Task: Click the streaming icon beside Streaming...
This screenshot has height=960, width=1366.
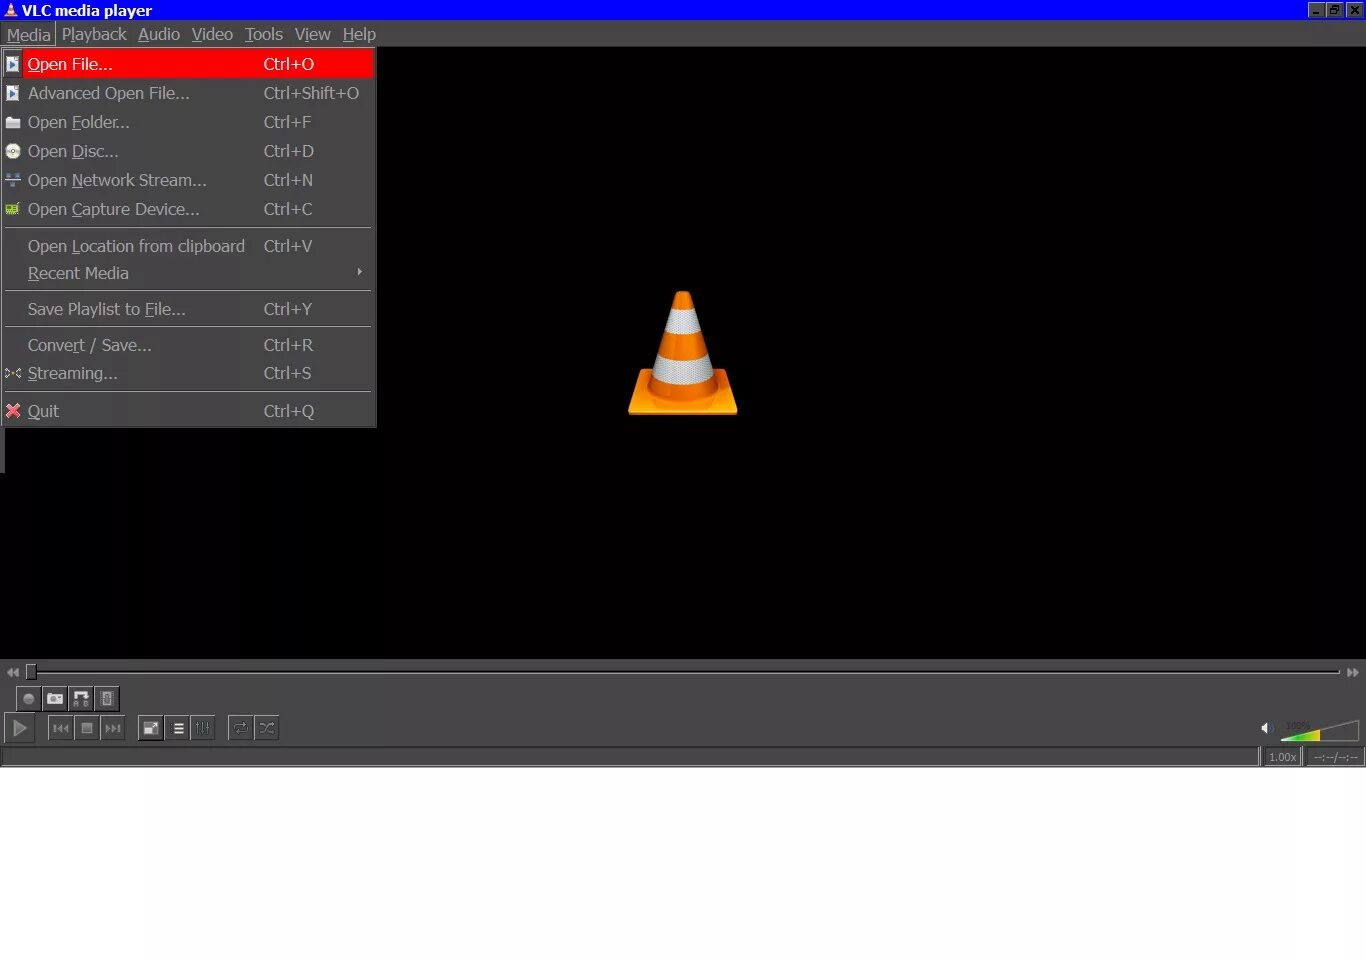Action: (13, 373)
